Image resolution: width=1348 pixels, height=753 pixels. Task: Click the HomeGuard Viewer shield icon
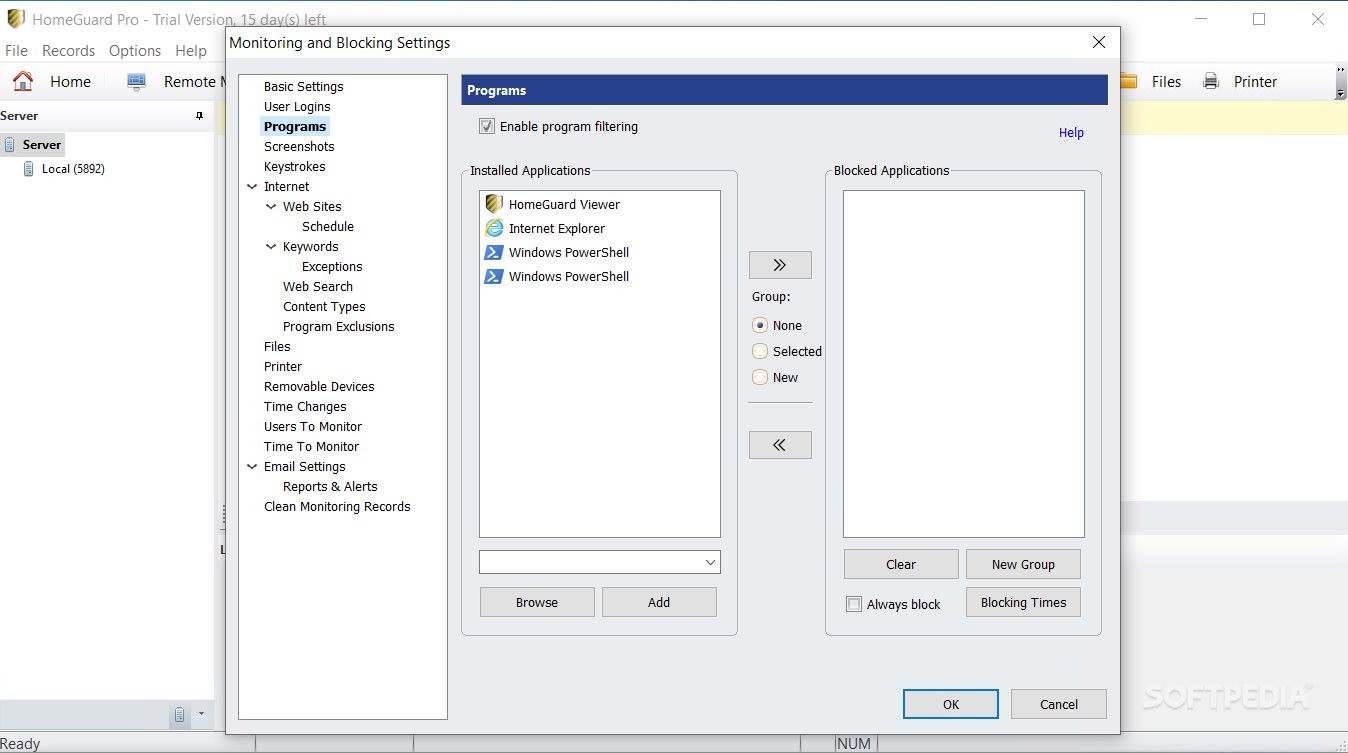click(493, 204)
